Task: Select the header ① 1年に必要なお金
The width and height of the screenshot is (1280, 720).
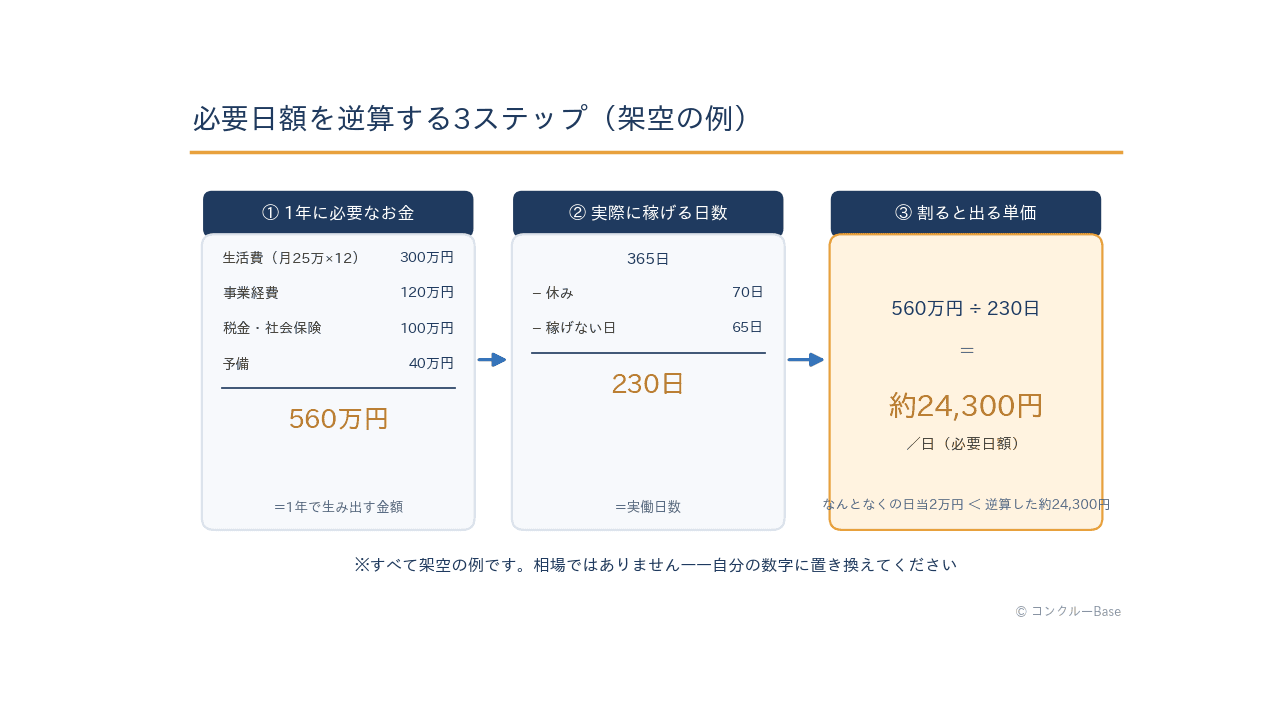Action: point(338,213)
